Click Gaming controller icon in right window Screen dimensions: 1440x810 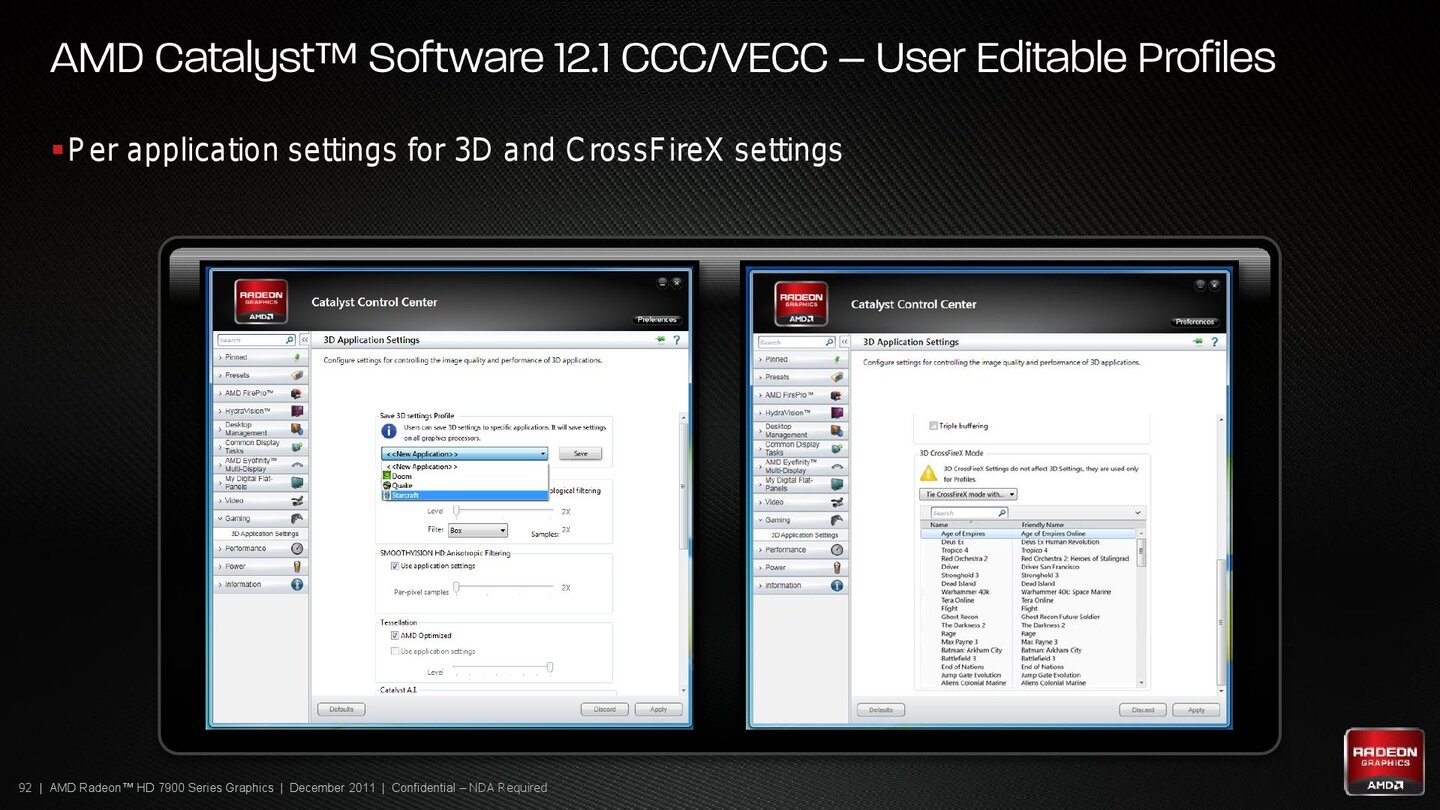tap(837, 520)
